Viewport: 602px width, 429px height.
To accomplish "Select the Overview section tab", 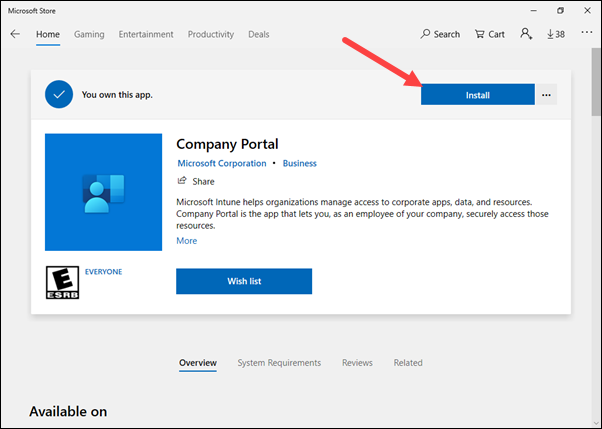I will (x=198, y=363).
